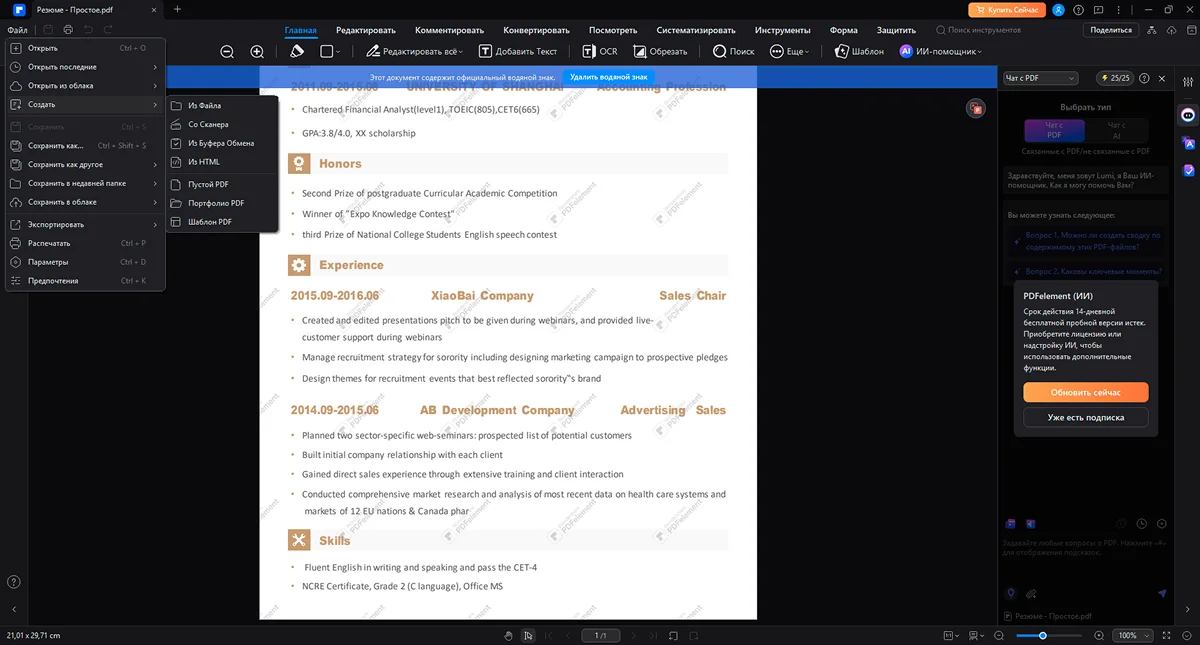Choose Шаблон PDF in the submenu
1200x645 pixels.
click(x=223, y=221)
